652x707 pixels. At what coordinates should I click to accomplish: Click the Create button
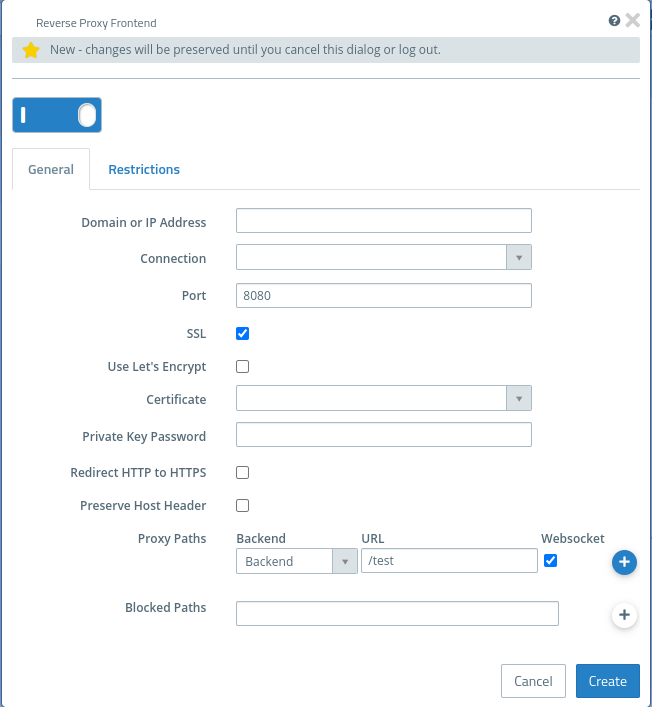[607, 681]
